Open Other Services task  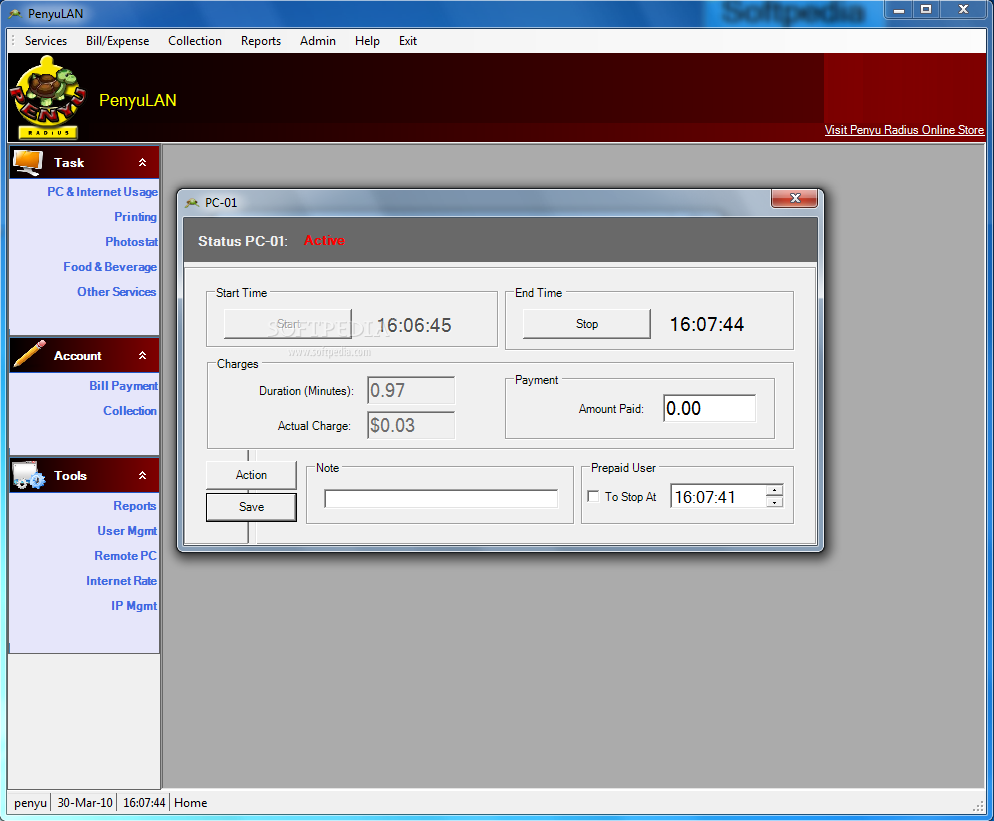click(117, 292)
